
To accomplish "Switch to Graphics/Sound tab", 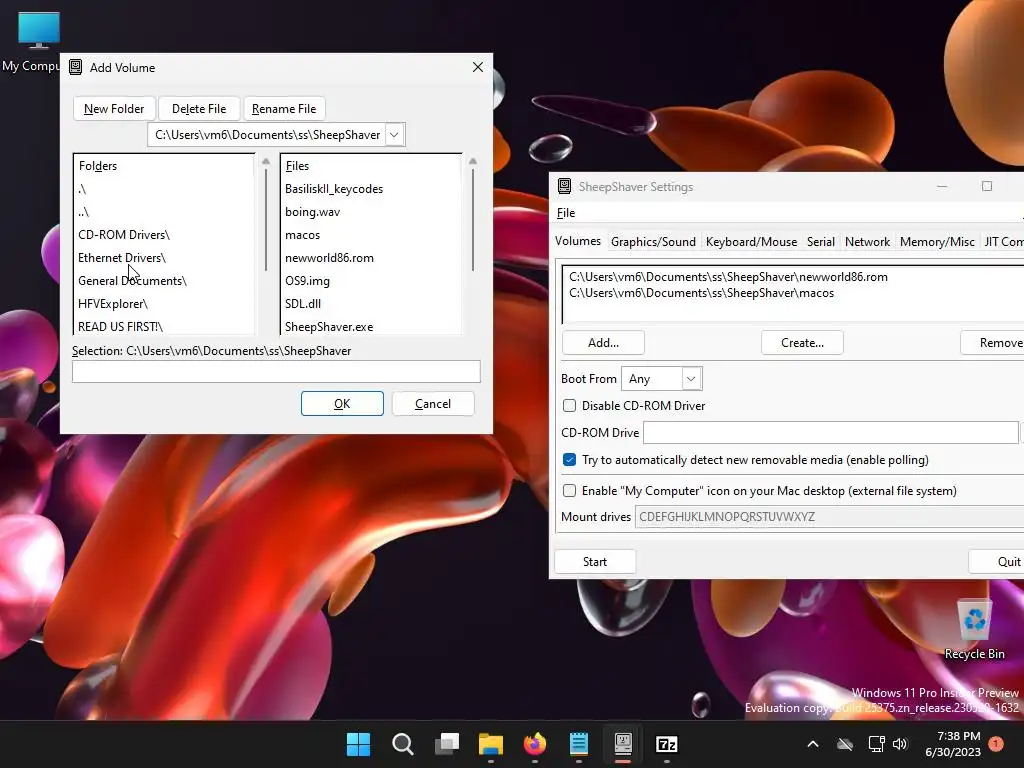I will [653, 242].
